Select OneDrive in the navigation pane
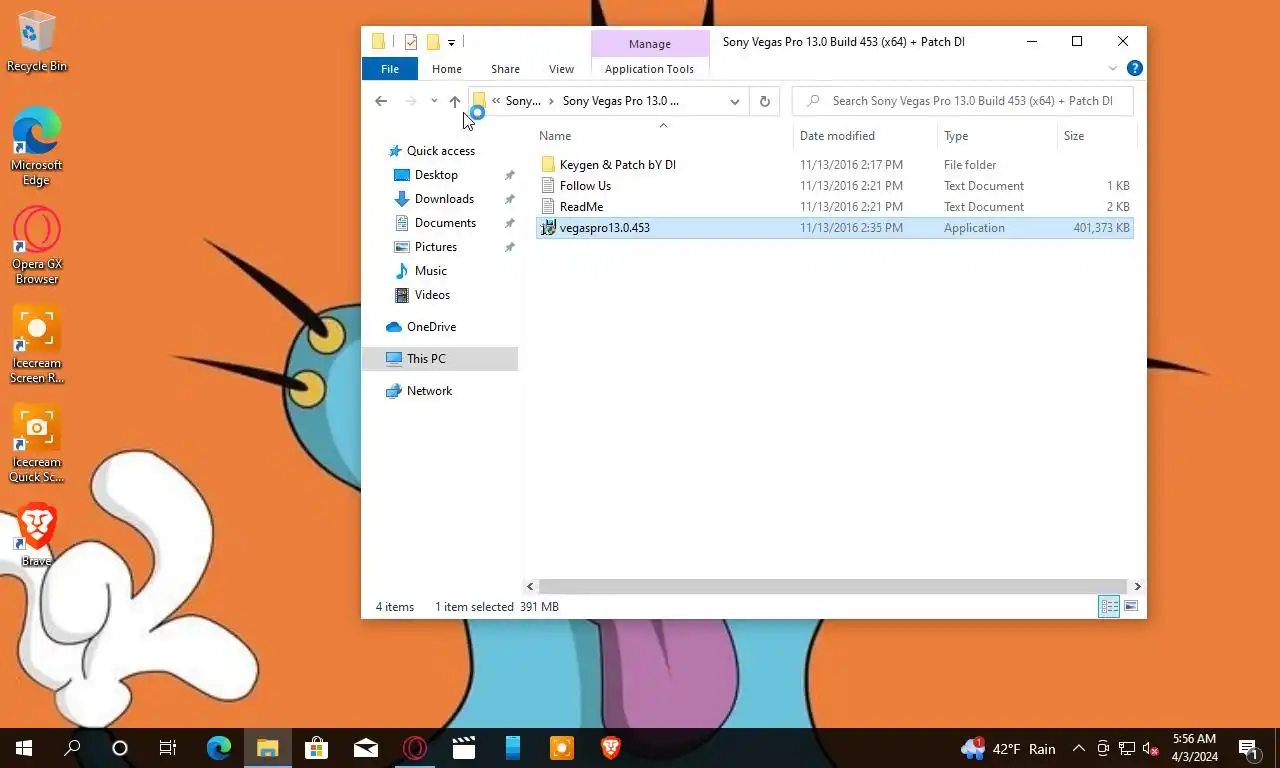 [431, 327]
